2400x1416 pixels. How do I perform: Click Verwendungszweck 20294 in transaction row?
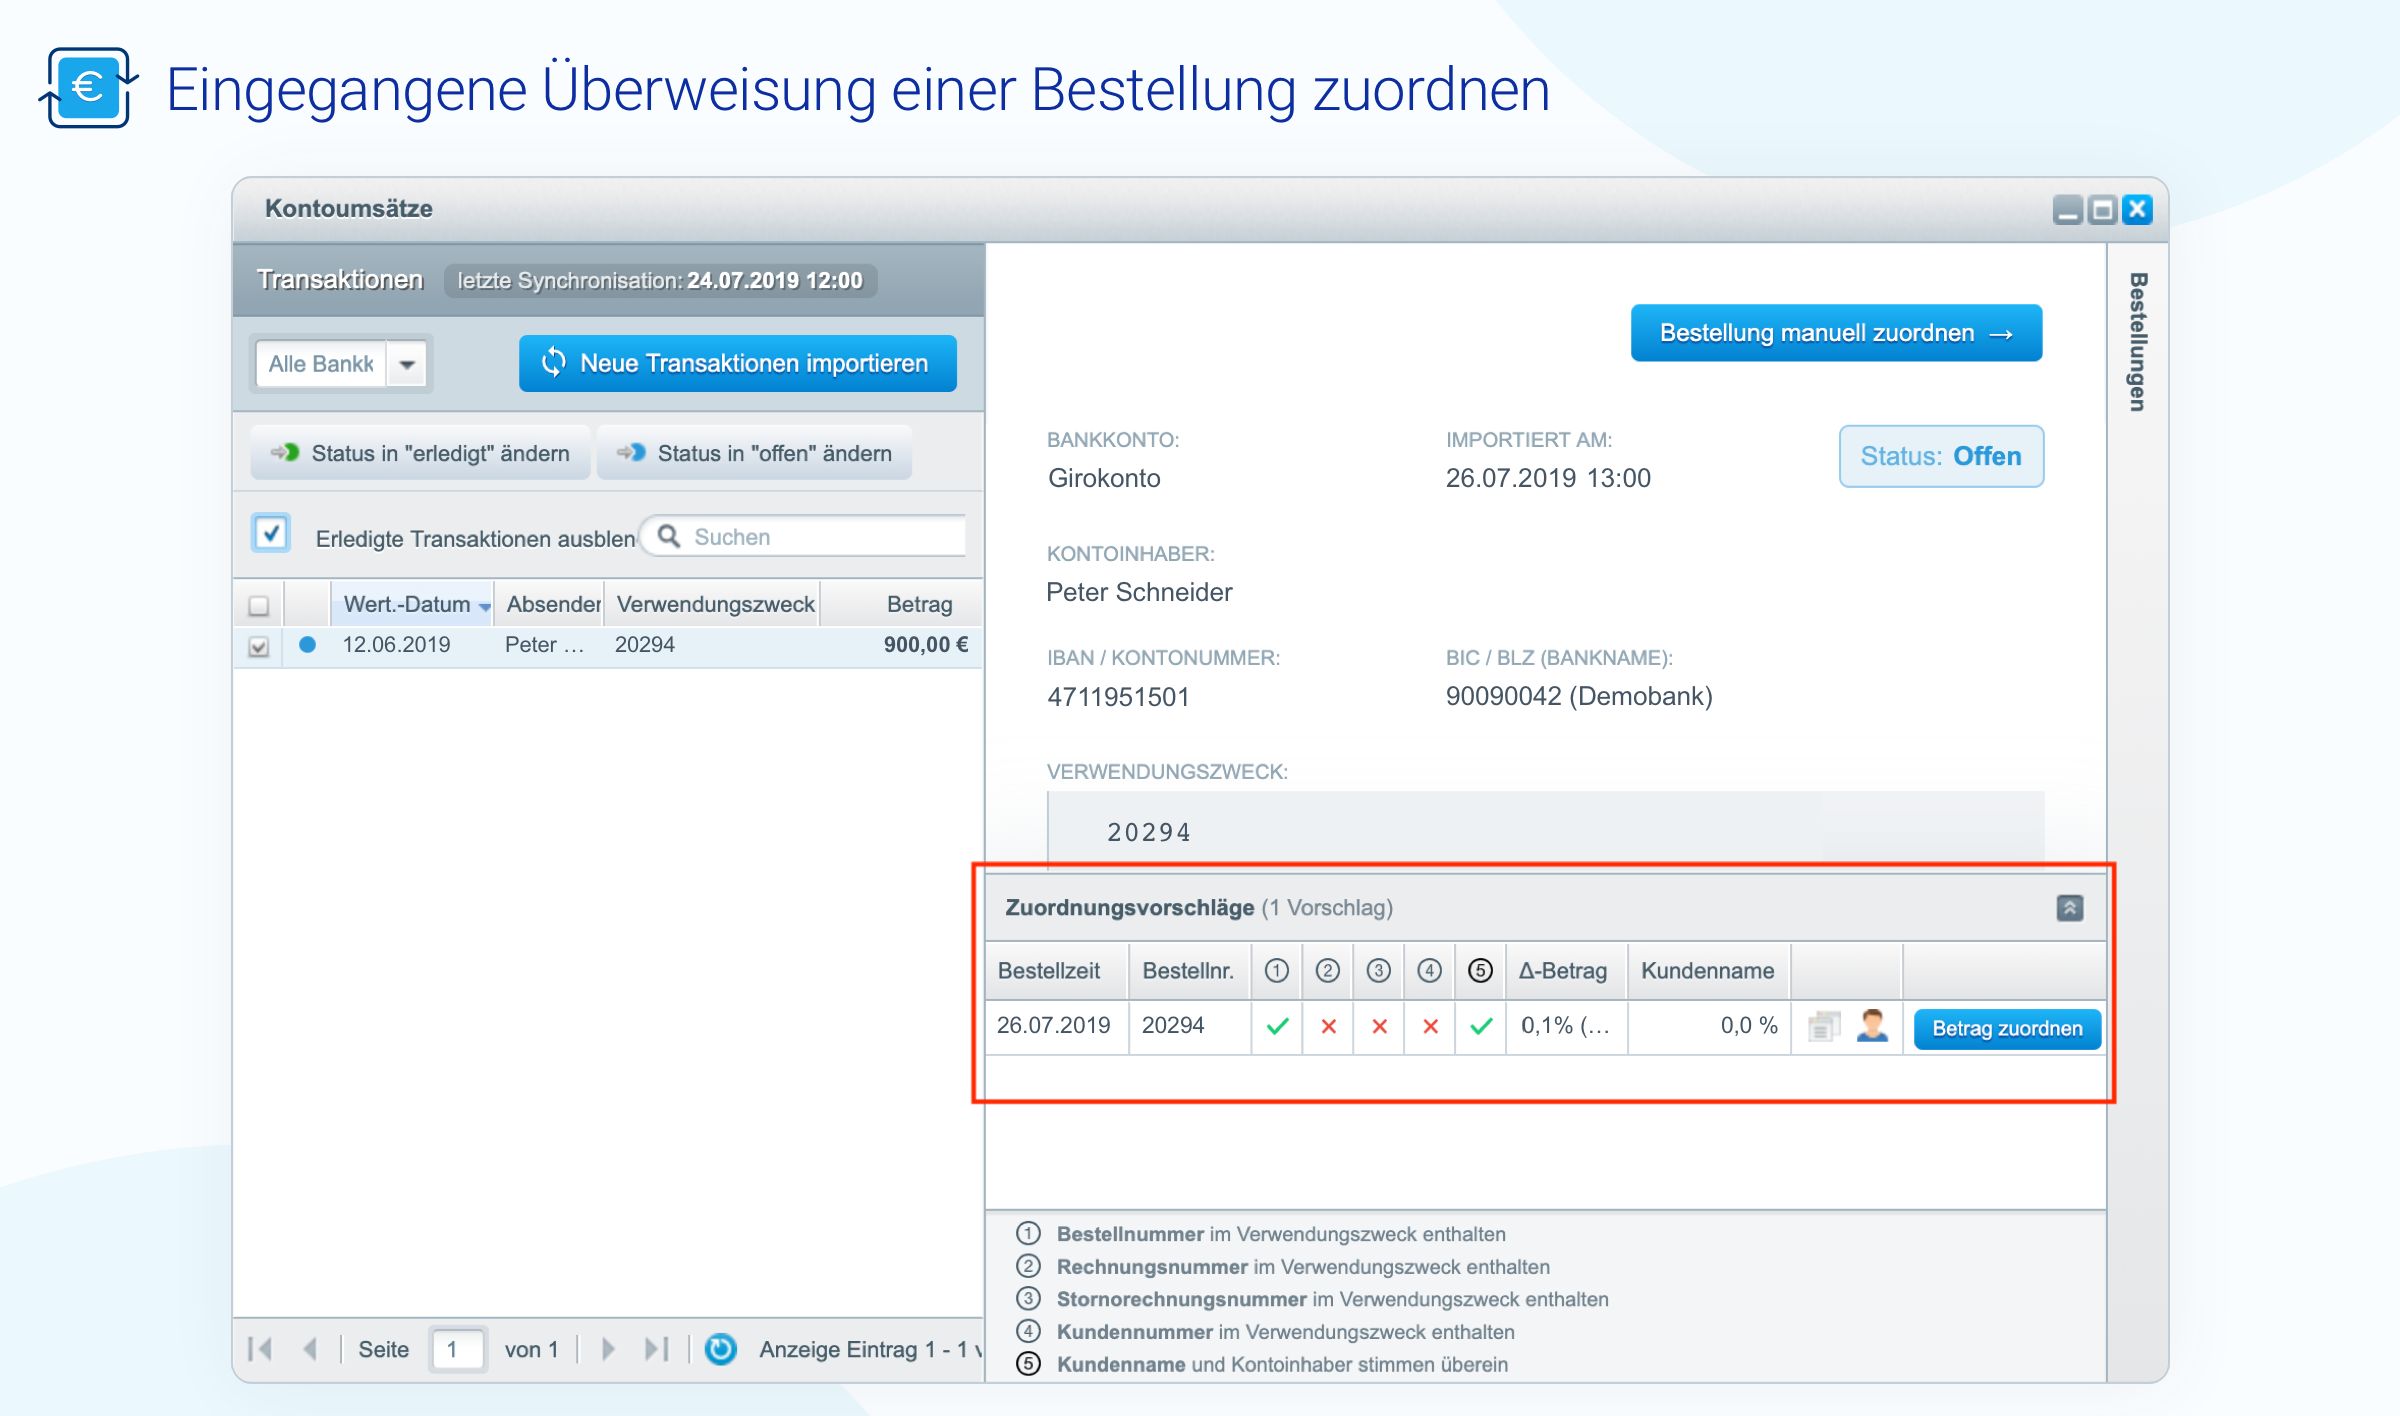click(645, 645)
